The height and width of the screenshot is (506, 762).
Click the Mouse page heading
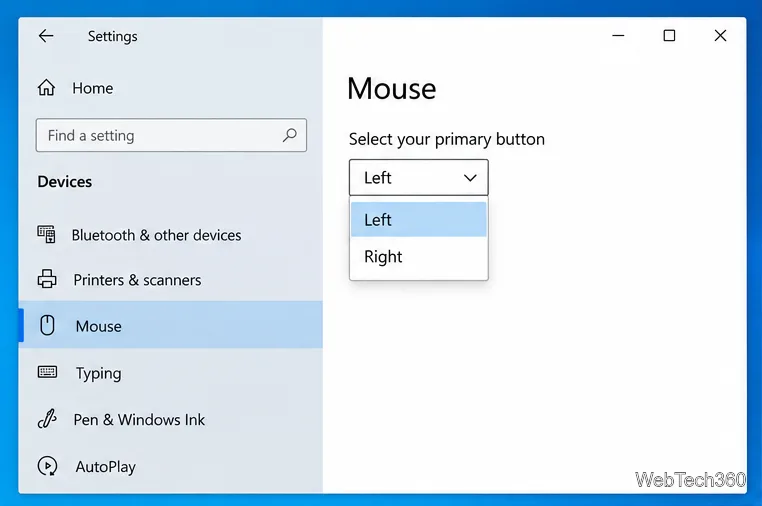pos(392,88)
